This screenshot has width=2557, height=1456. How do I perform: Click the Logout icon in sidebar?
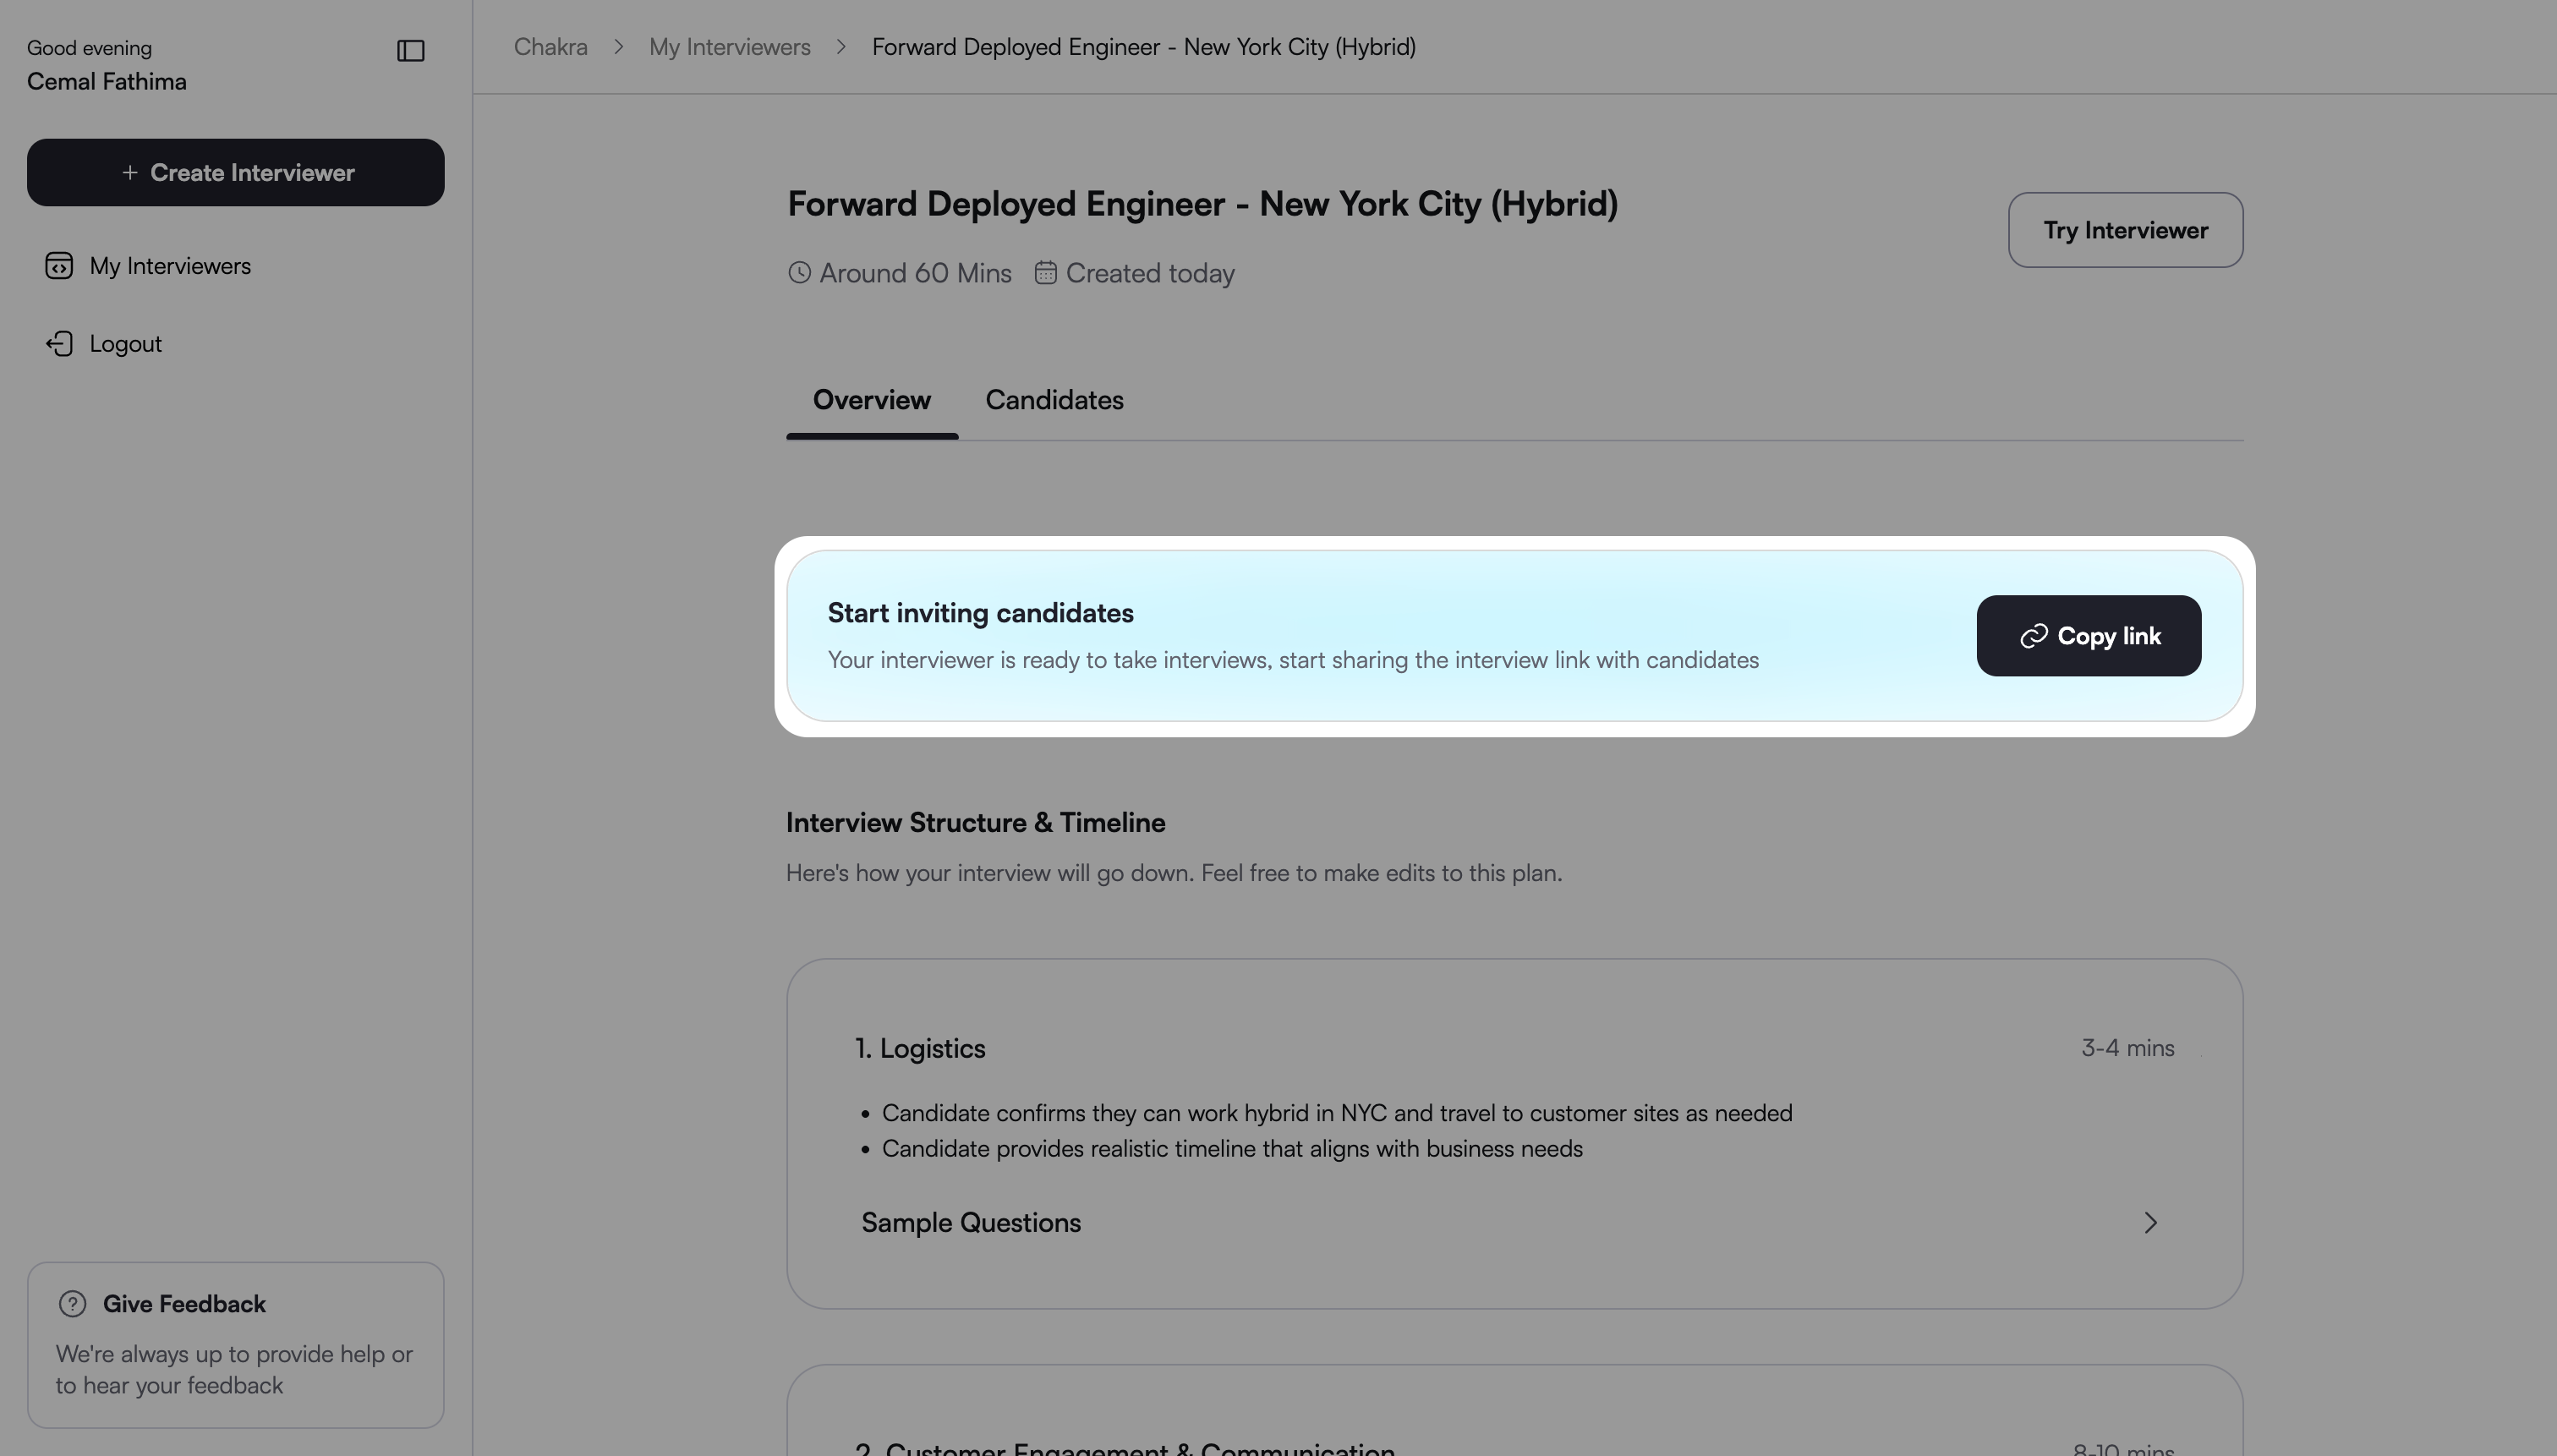59,344
